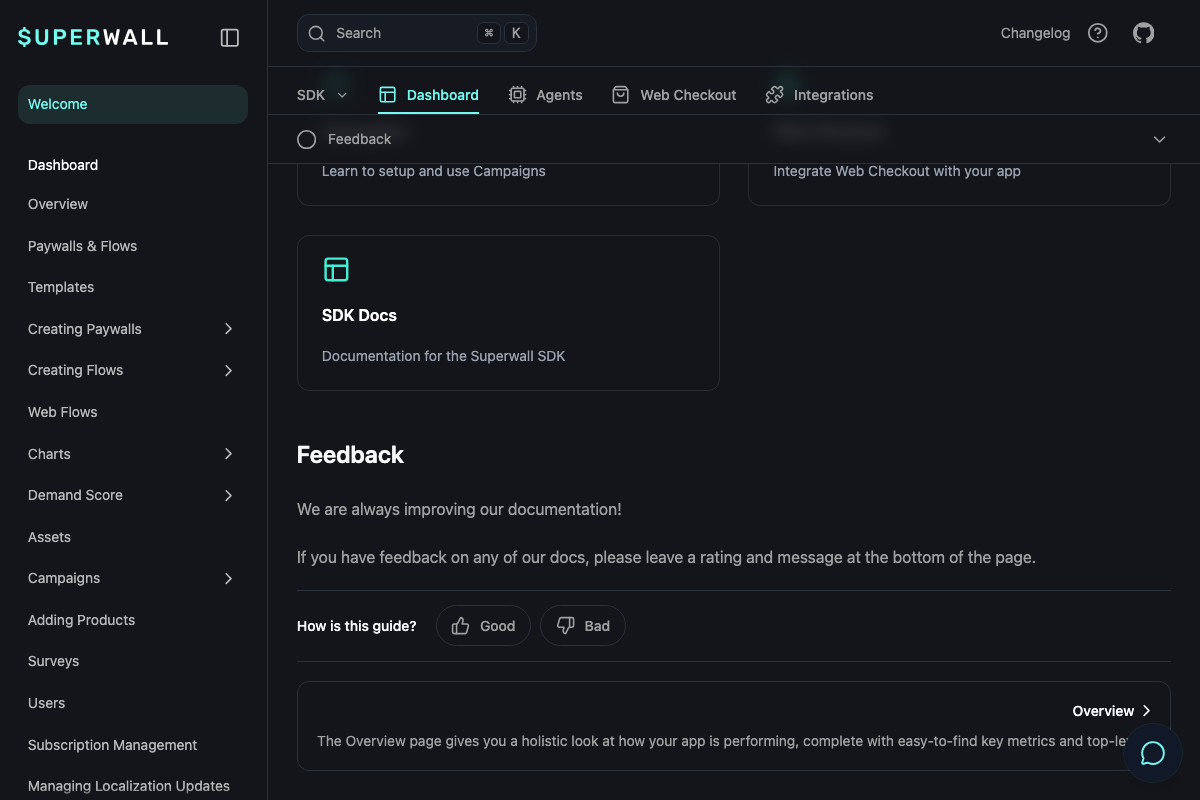
Task: Open the chat bubble widget
Action: coord(1153,753)
